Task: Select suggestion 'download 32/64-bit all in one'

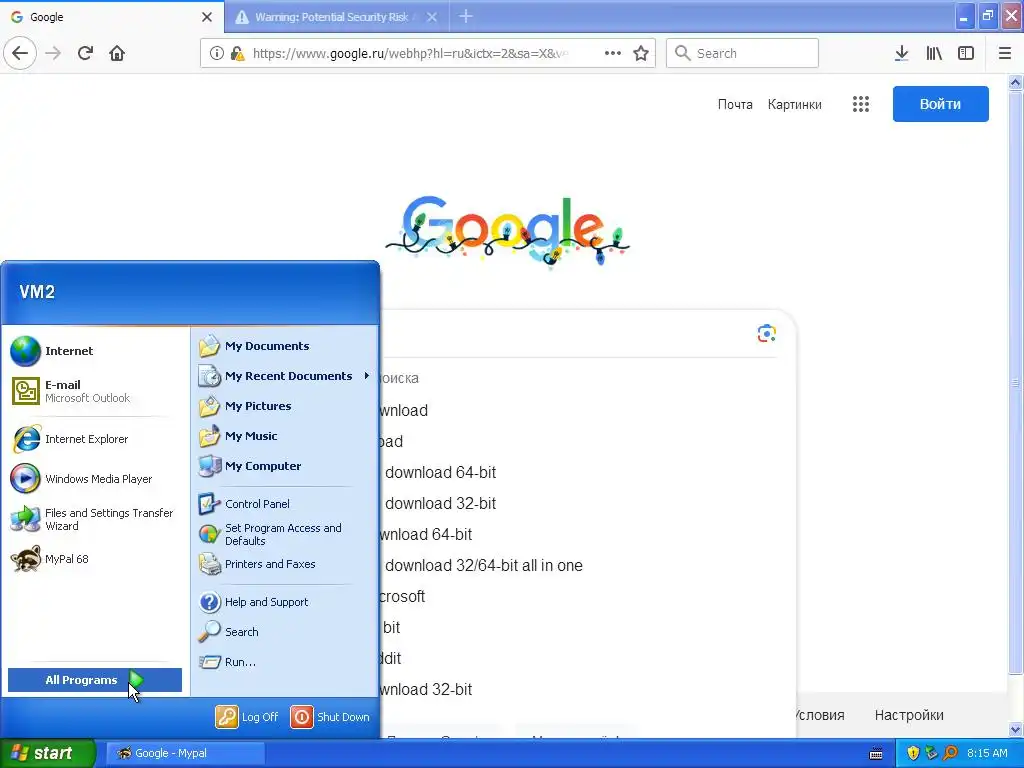Action: coord(483,566)
